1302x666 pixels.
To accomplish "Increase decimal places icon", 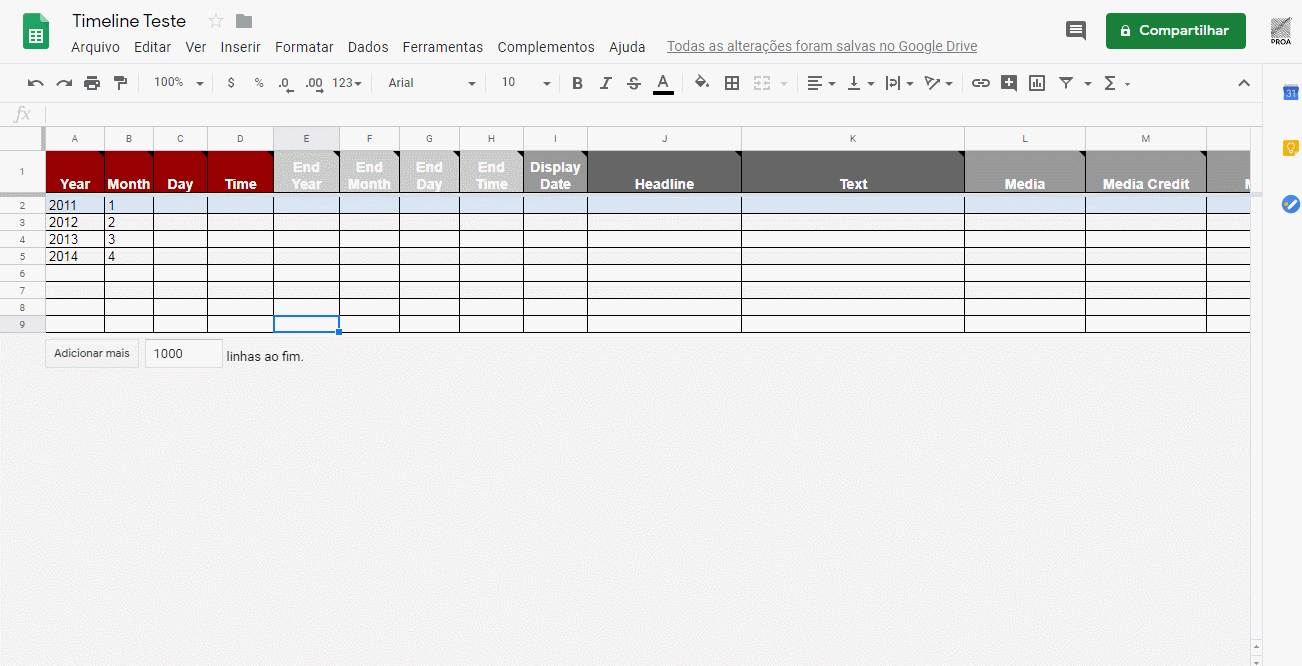I will [314, 83].
